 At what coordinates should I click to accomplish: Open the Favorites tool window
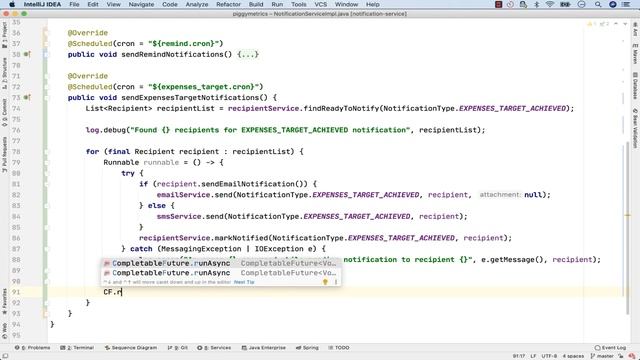[4, 301]
